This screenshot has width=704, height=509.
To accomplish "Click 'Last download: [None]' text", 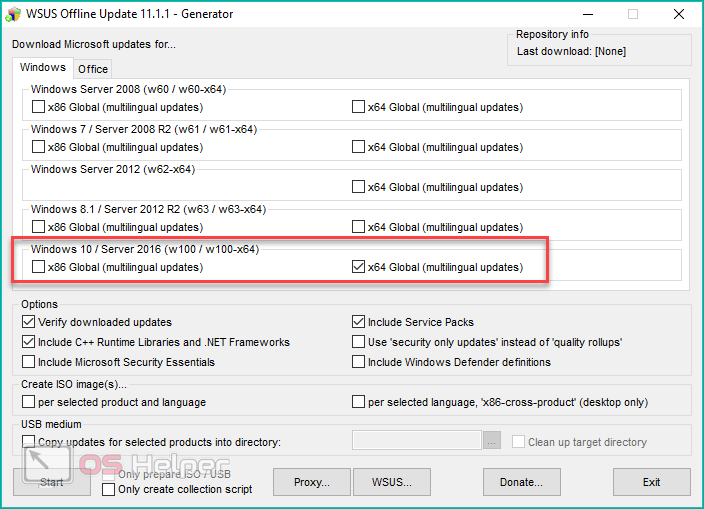I will coord(571,51).
